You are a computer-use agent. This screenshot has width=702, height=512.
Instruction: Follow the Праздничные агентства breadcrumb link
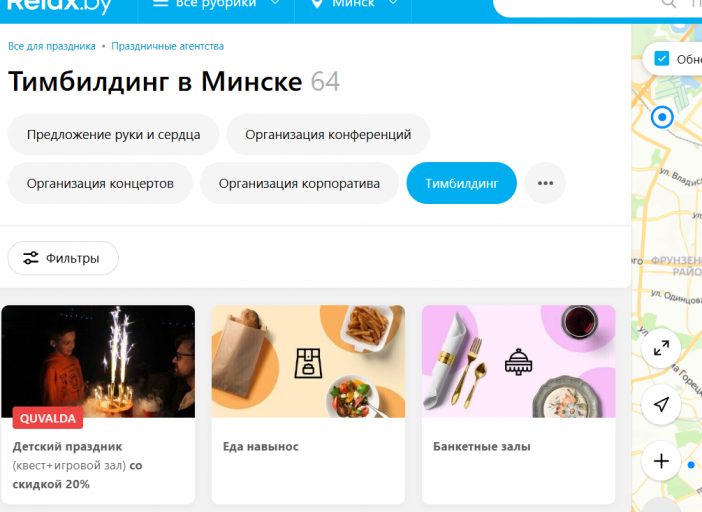pyautogui.click(x=167, y=46)
